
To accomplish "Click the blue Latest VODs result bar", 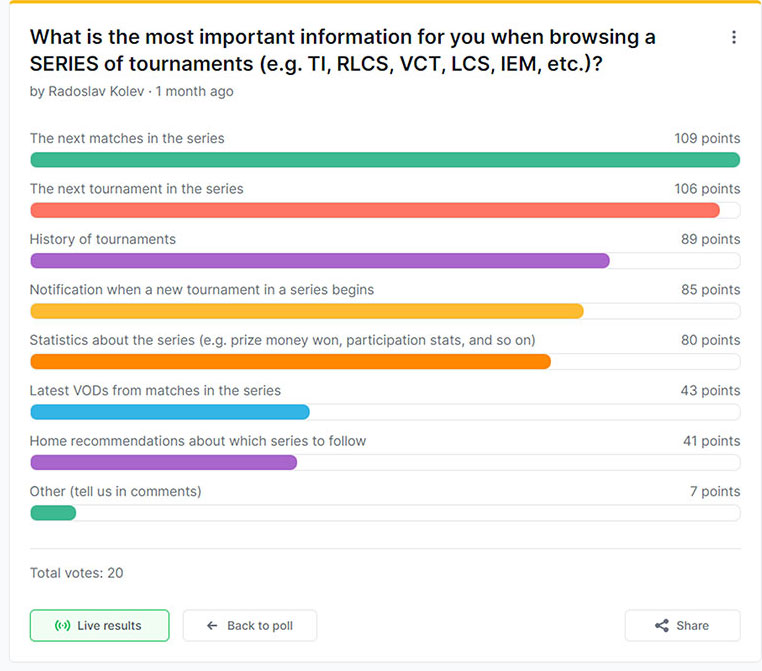I will [x=170, y=412].
